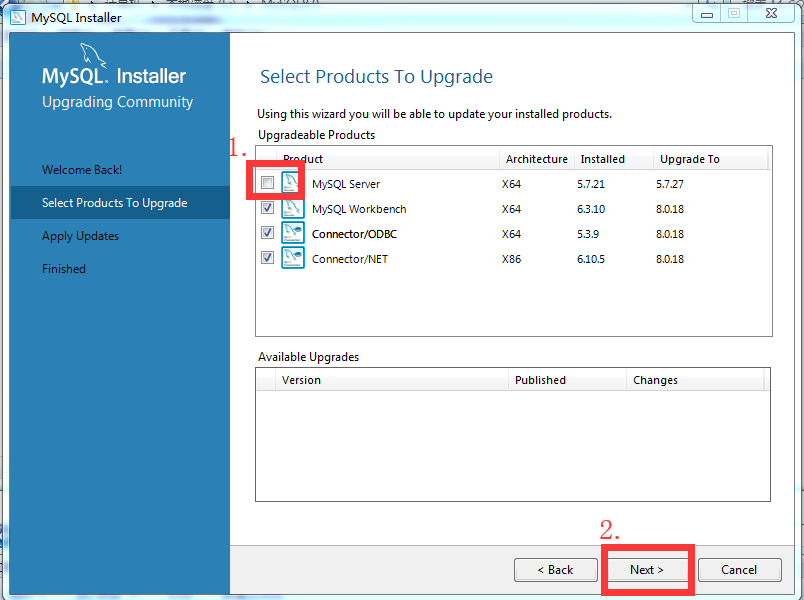Select the Finished step in sidebar
Screen dimensions: 804x600
tap(63, 268)
